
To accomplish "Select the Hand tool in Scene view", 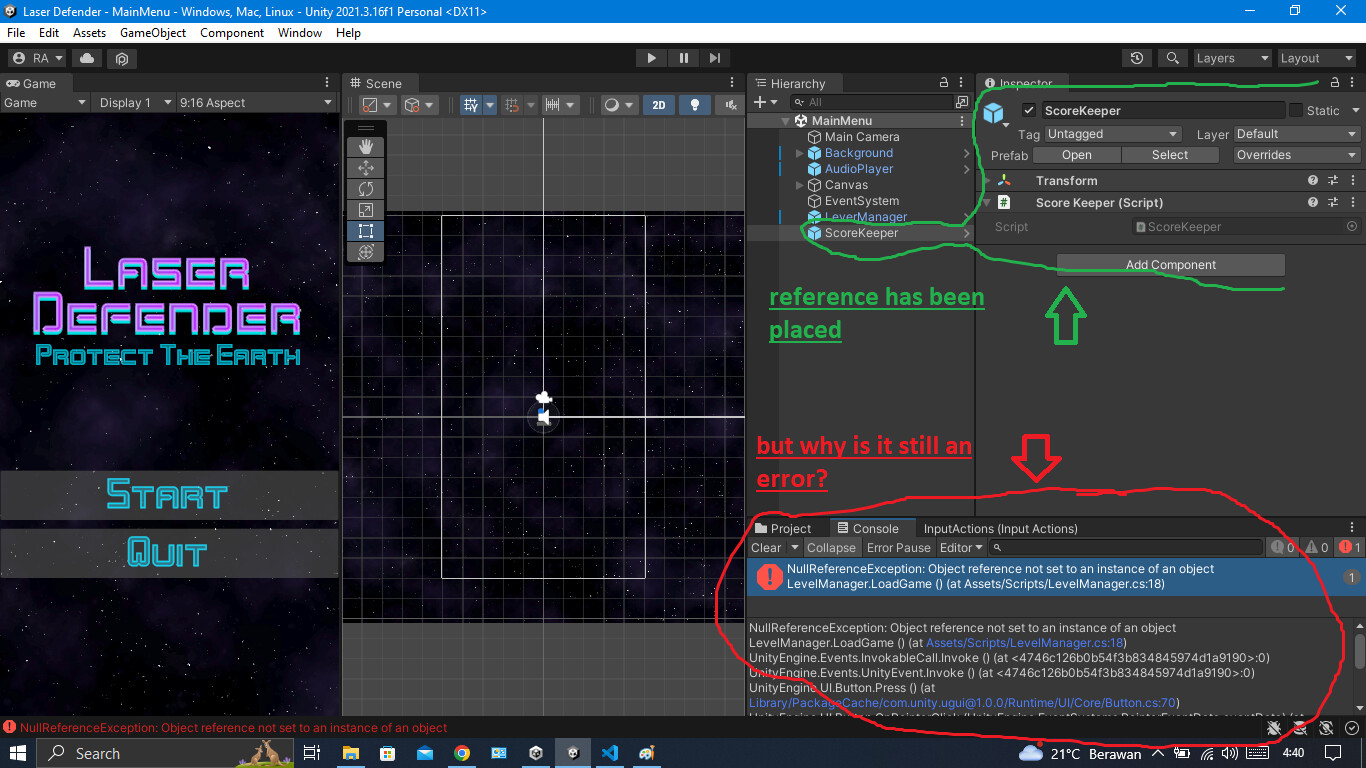I will tap(366, 147).
